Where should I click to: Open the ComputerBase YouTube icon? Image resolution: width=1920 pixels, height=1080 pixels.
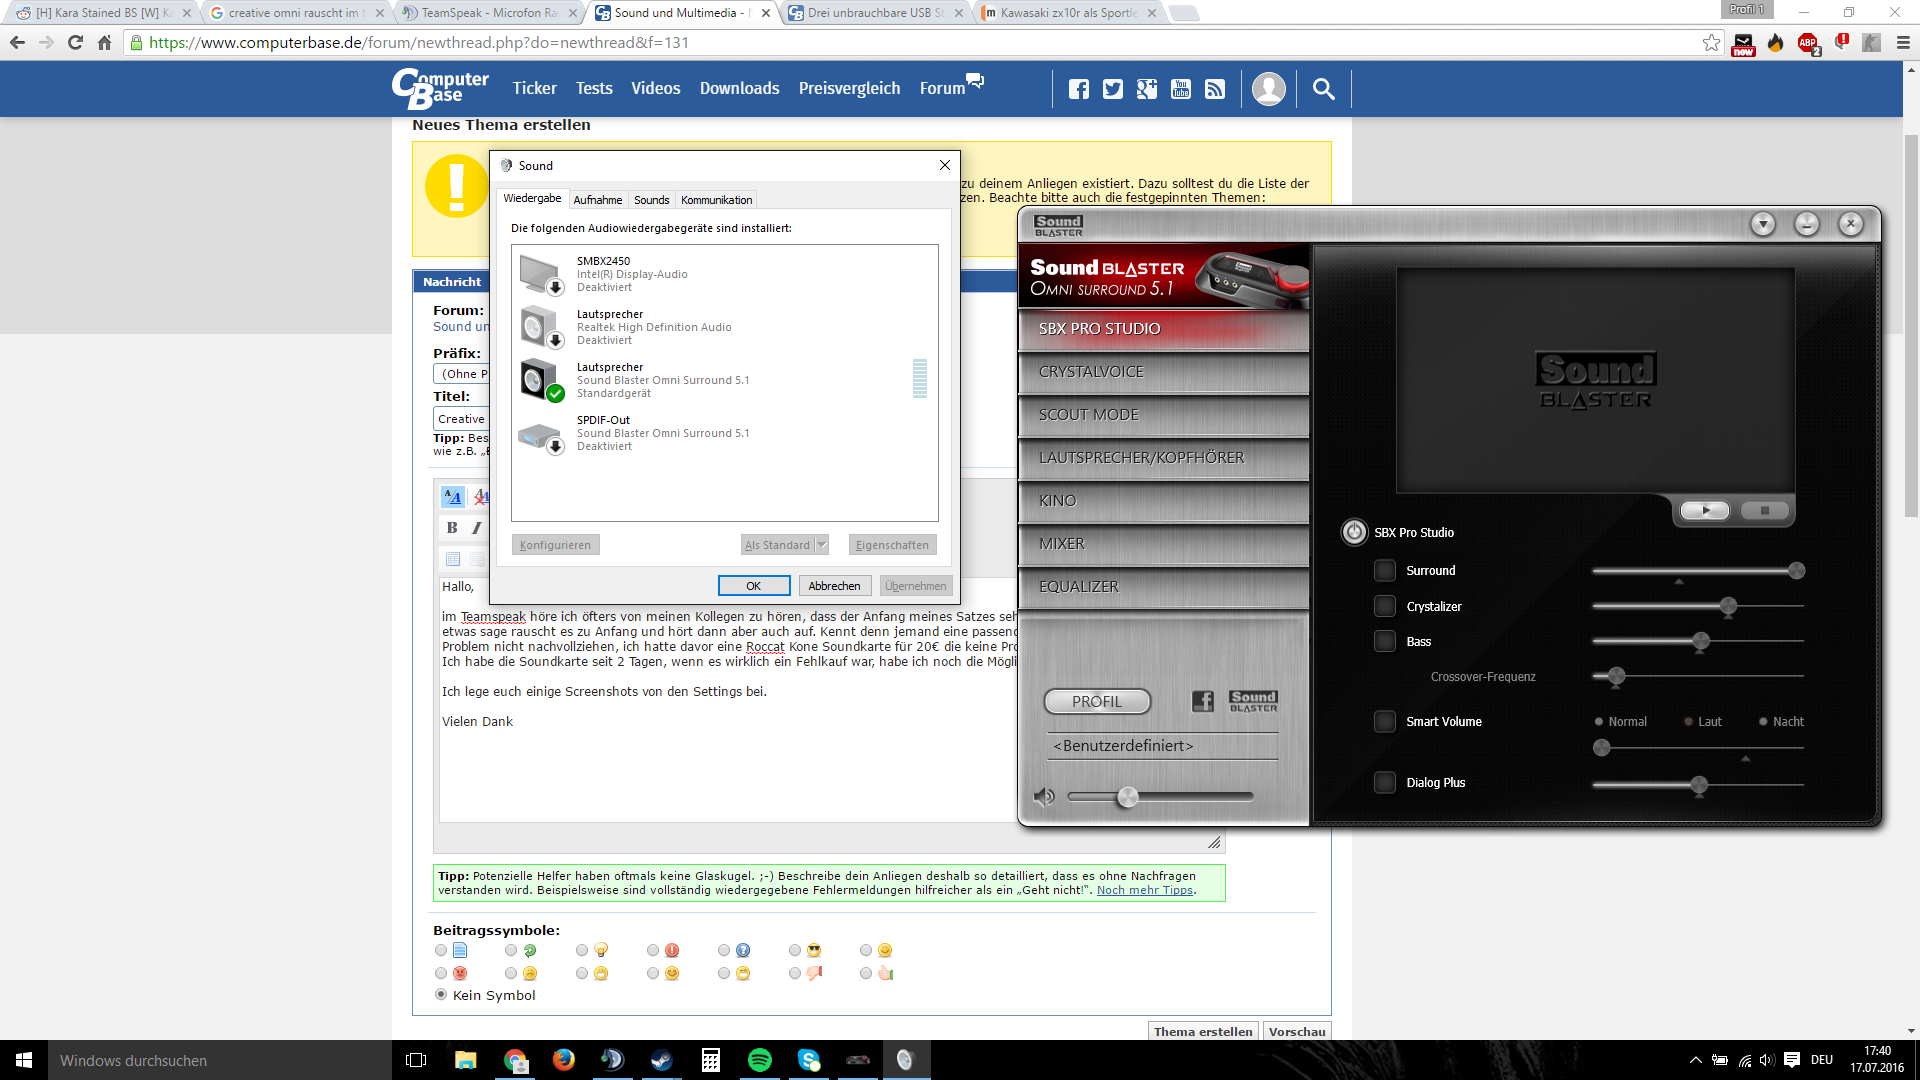coord(1181,89)
